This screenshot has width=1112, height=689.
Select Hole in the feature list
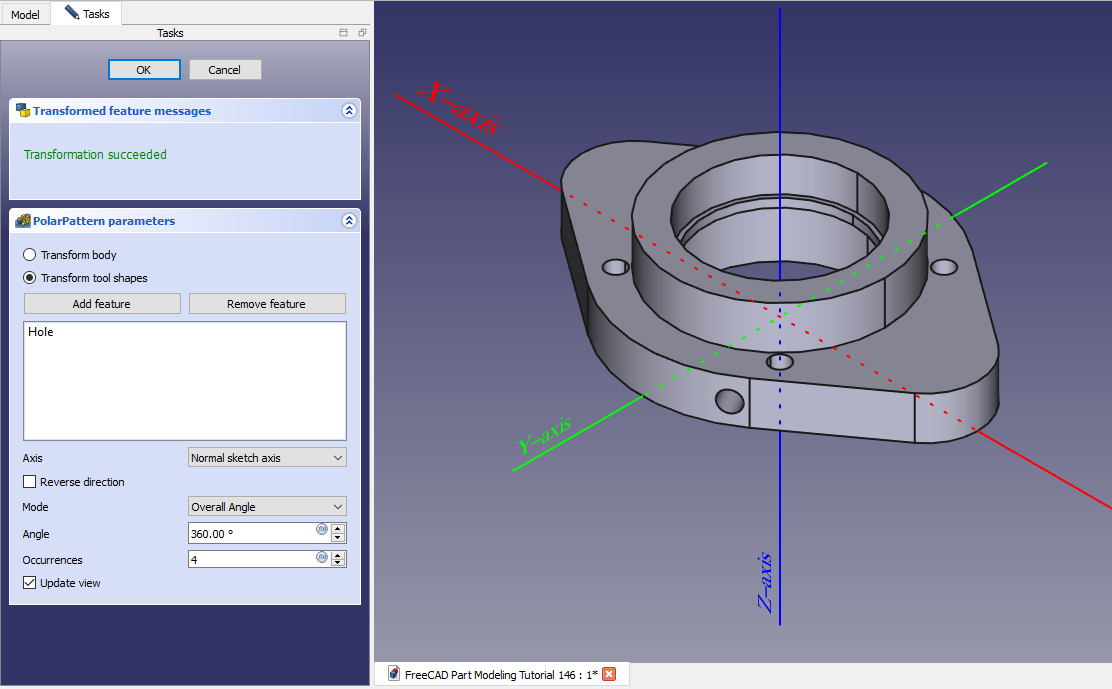click(x=41, y=332)
